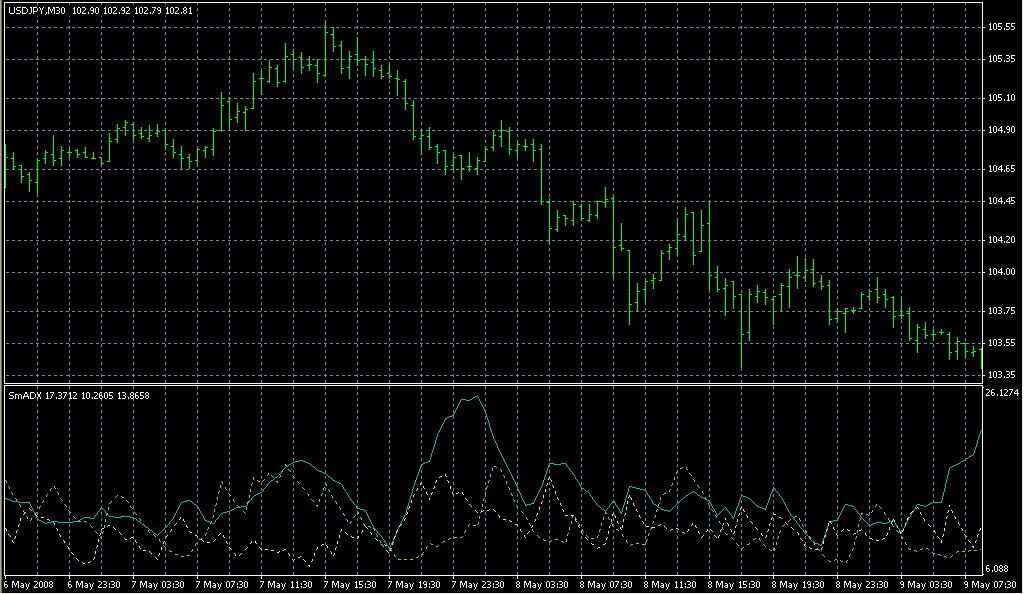Click the 105.55 price axis label
Viewport: 1024px width, 594px height.
pos(1001,27)
